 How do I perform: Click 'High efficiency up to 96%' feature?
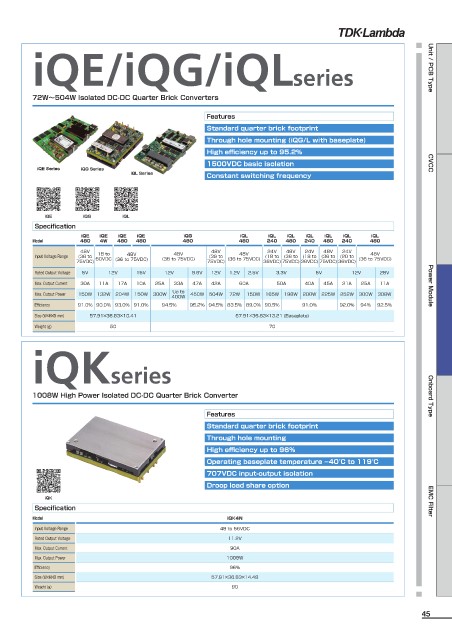(x=299, y=449)
